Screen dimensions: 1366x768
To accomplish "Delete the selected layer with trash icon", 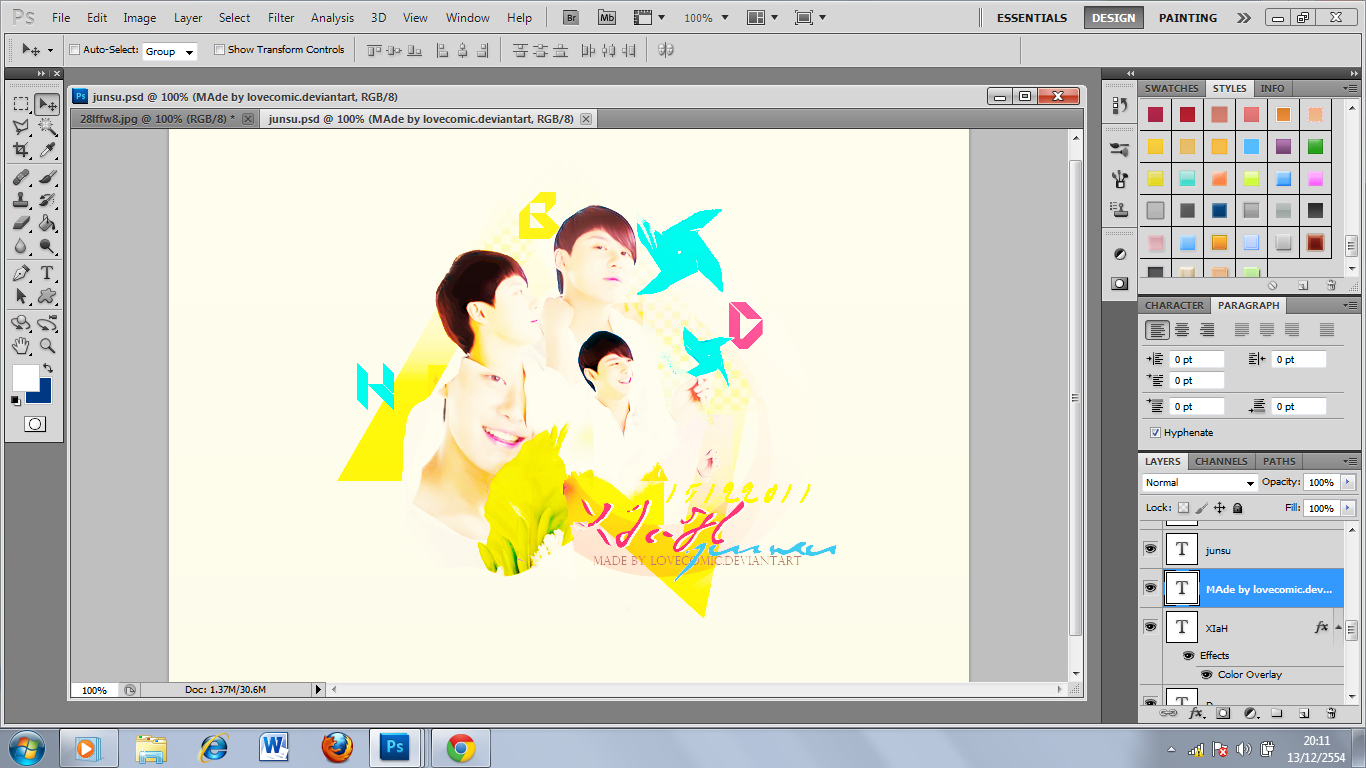I will [1331, 713].
